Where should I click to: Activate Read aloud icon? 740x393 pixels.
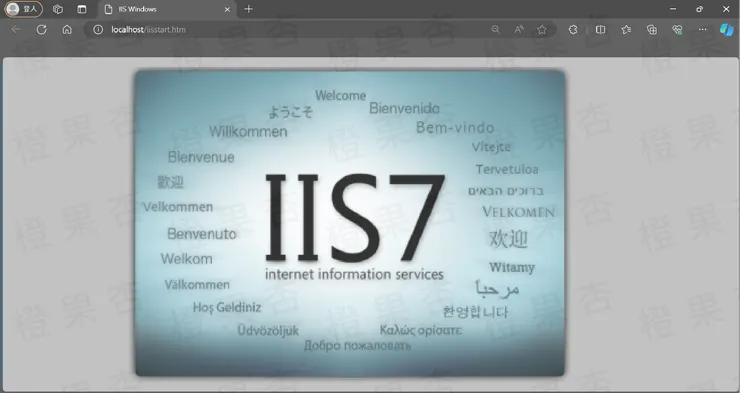point(519,30)
